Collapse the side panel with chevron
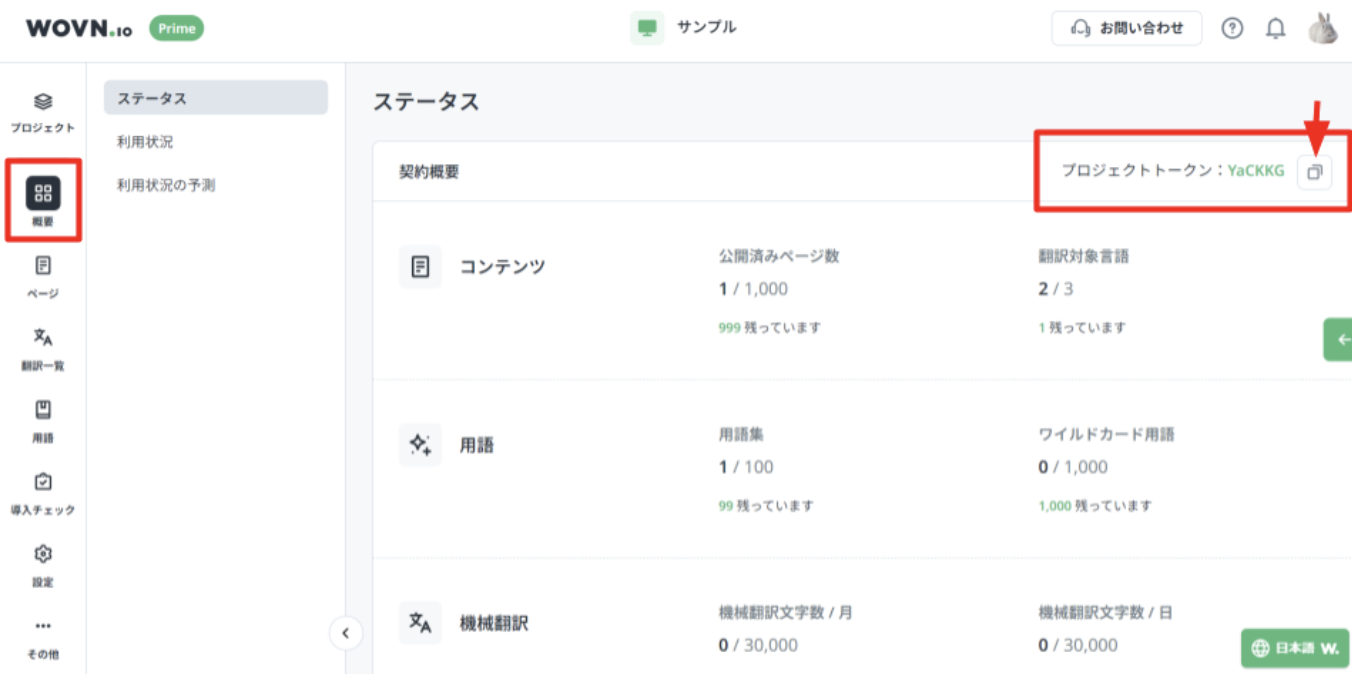 click(345, 633)
